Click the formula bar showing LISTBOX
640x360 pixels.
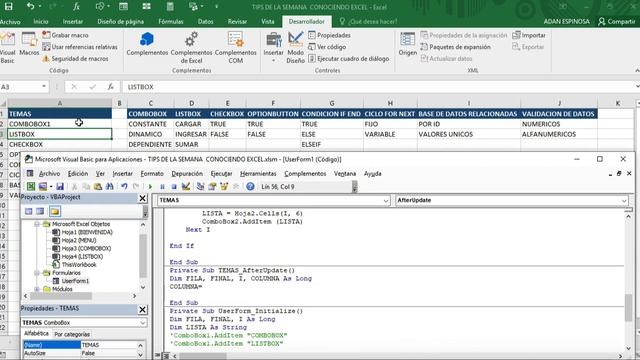[x=378, y=87]
